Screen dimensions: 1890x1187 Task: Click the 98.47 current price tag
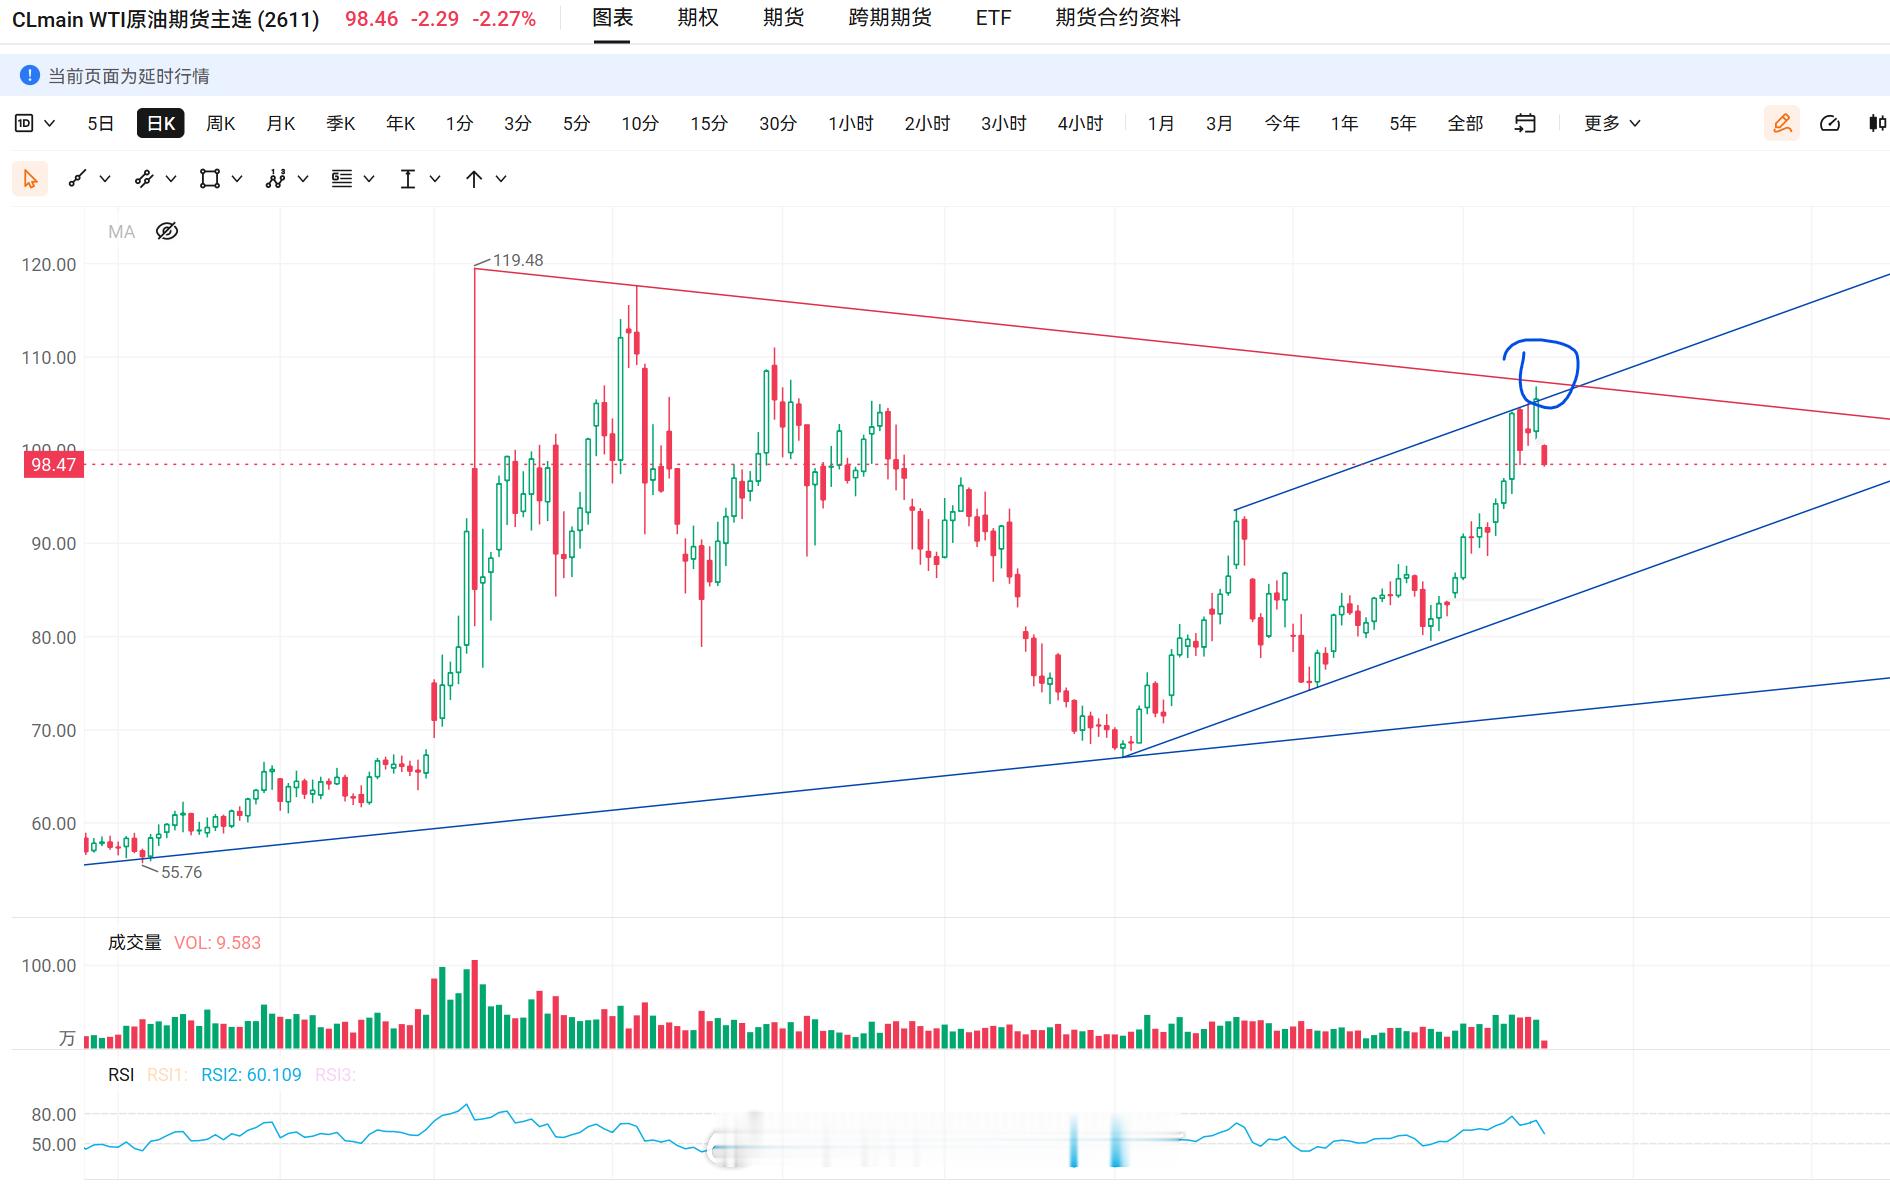pyautogui.click(x=54, y=465)
